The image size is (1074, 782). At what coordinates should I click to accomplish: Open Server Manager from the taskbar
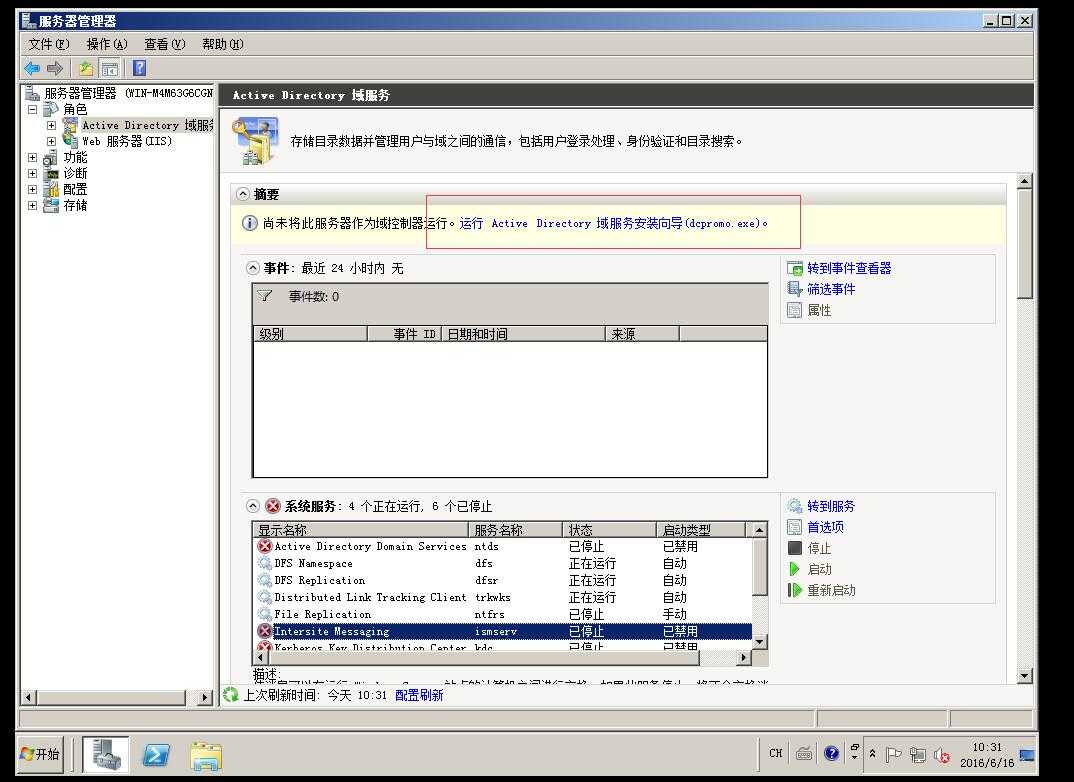(106, 755)
